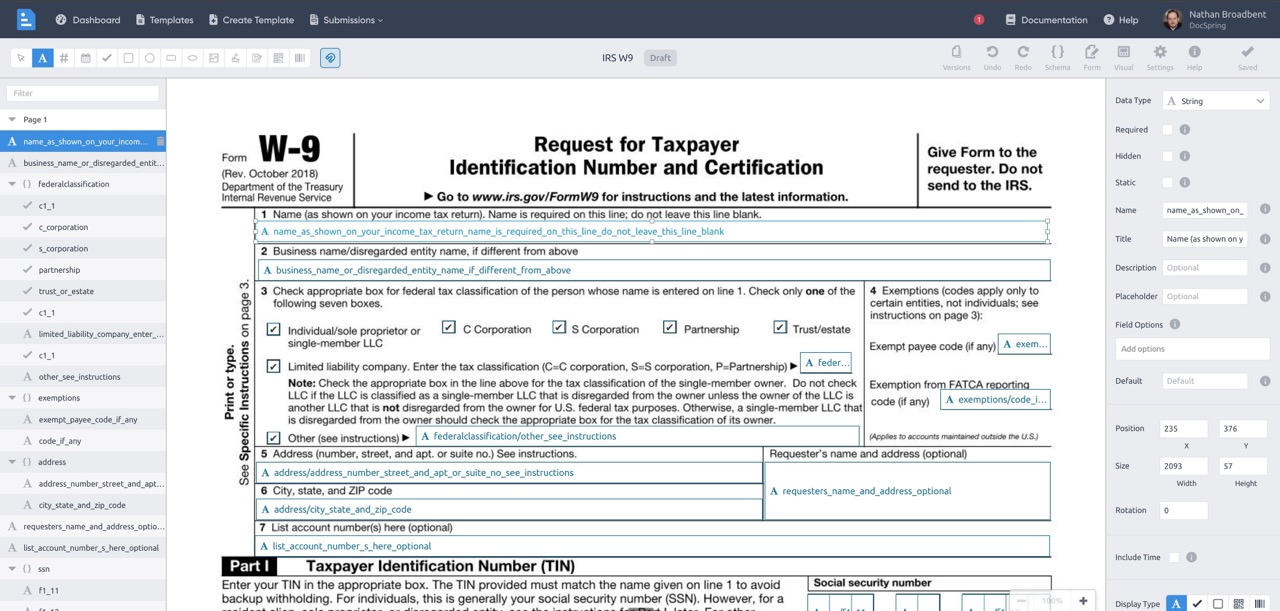Click the DocSpring logo
This screenshot has width=1280, height=611.
[26, 19]
